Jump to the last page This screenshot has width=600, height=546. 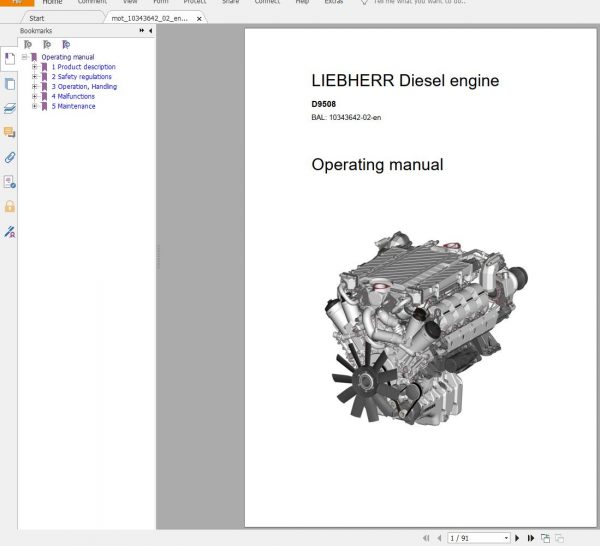point(531,538)
